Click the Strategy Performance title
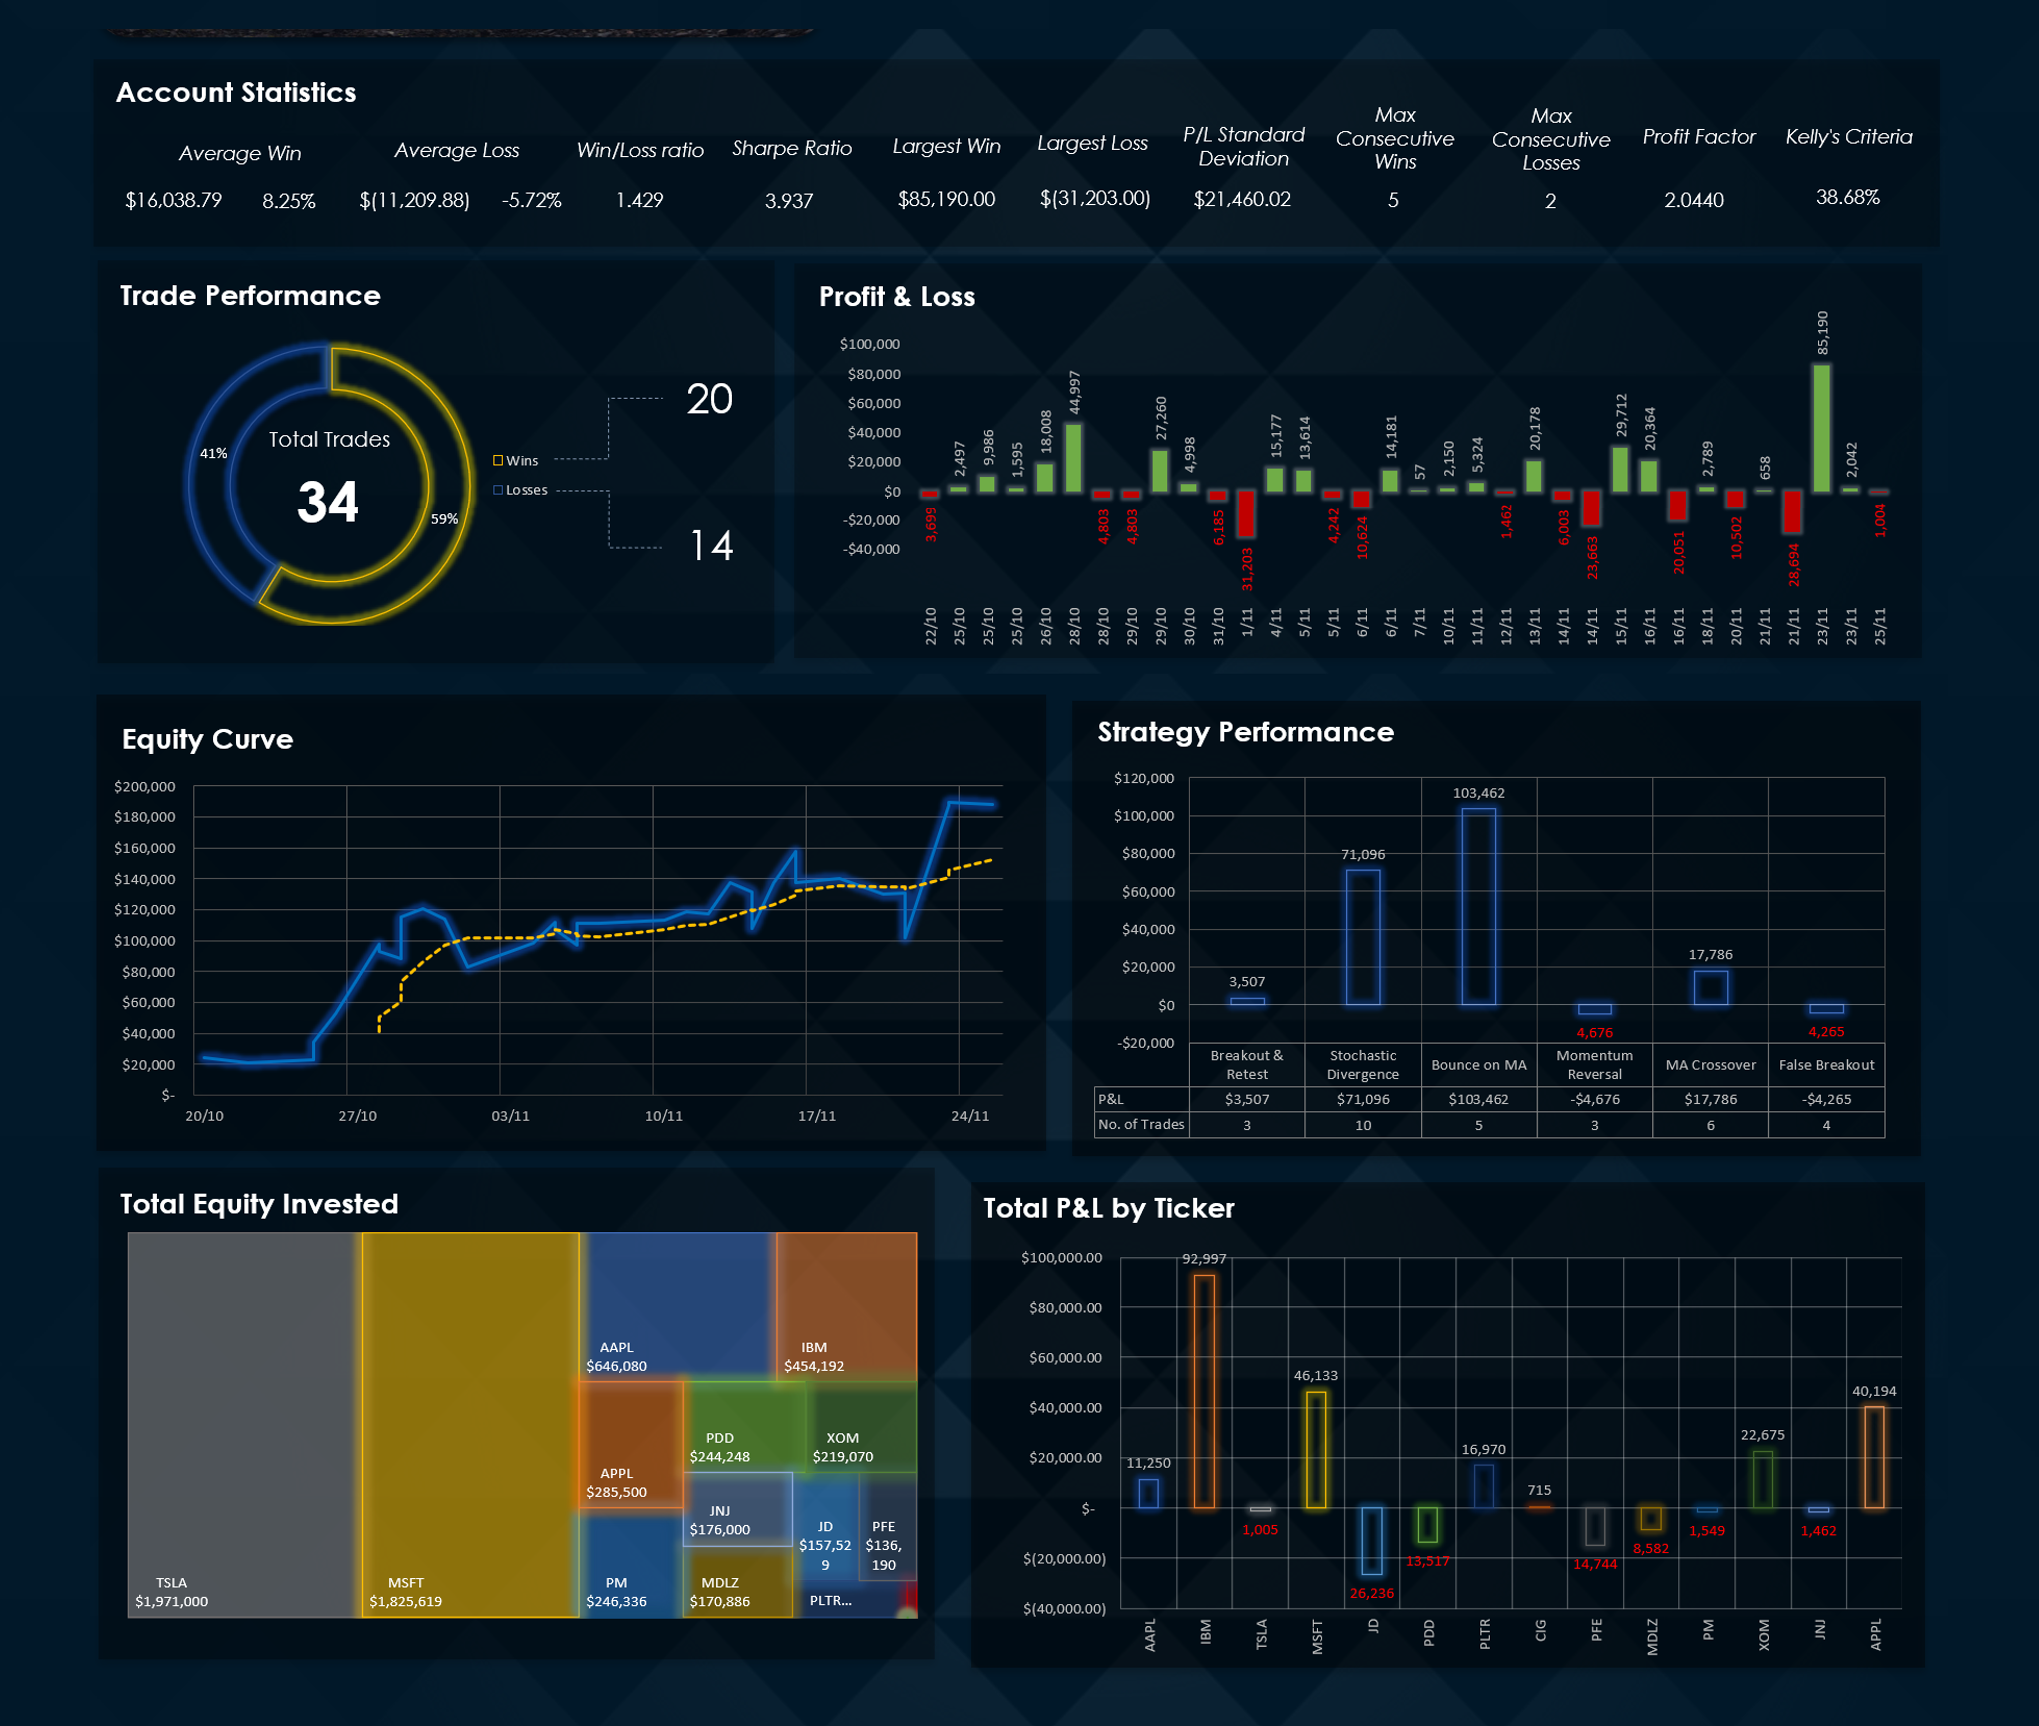 1246,733
